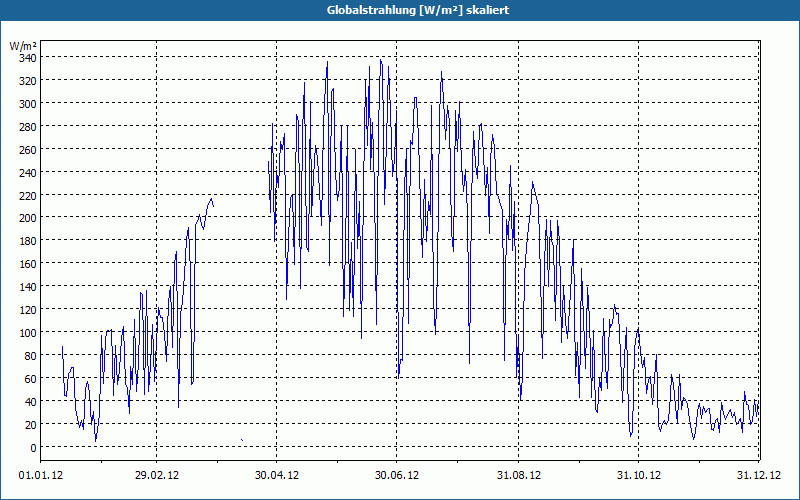Image resolution: width=800 pixels, height=500 pixels.
Task: Click the 340 y-axis label
Action: point(28,58)
